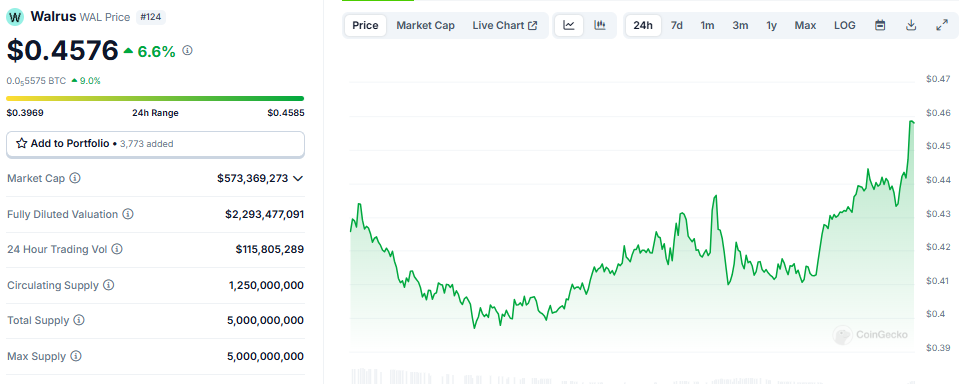Open the Live Chart external link
The height and width of the screenshot is (384, 968).
(505, 25)
